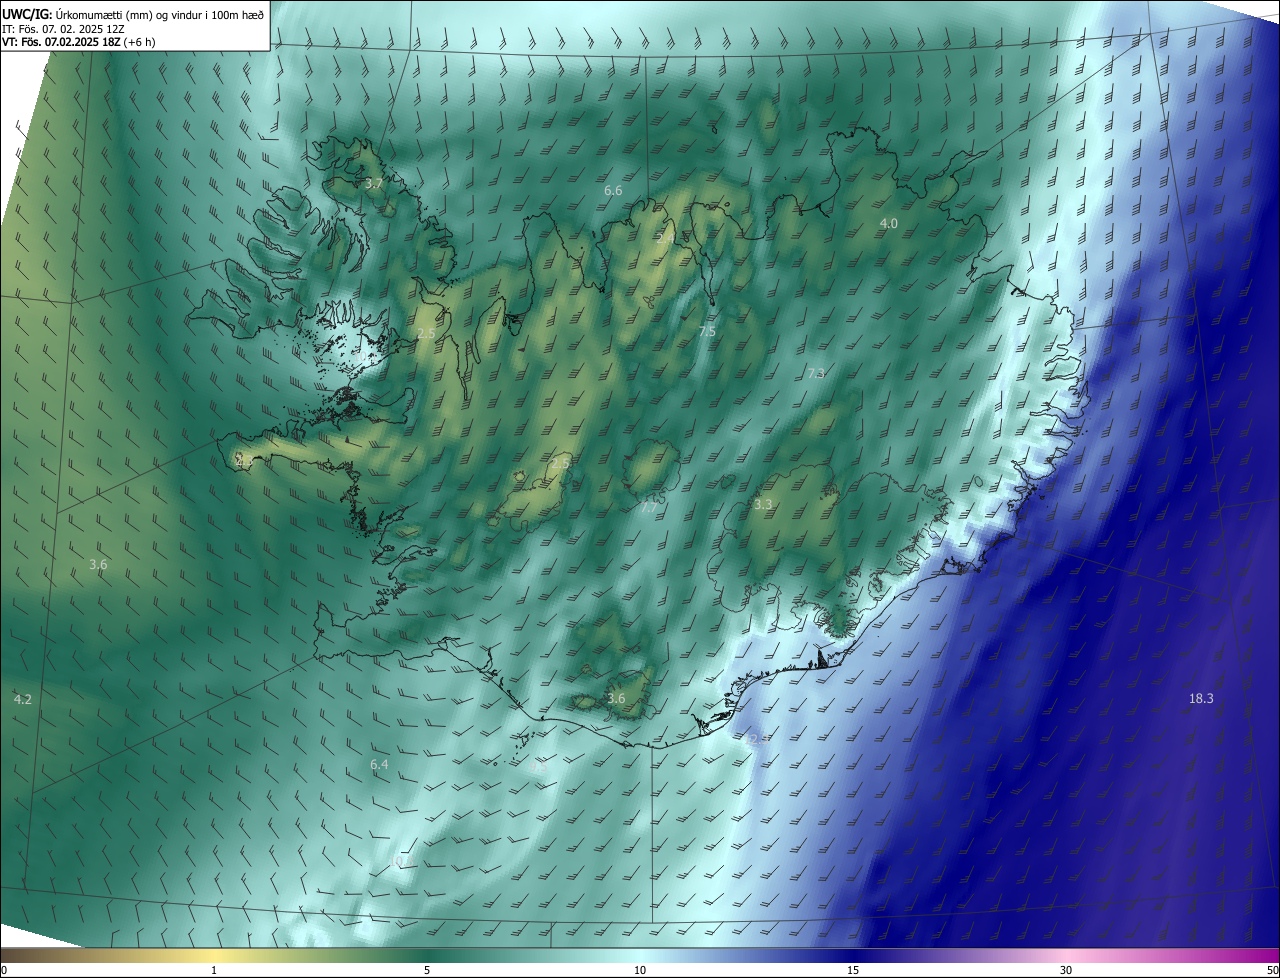Click the 3.7 precipitation value label

(x=374, y=184)
